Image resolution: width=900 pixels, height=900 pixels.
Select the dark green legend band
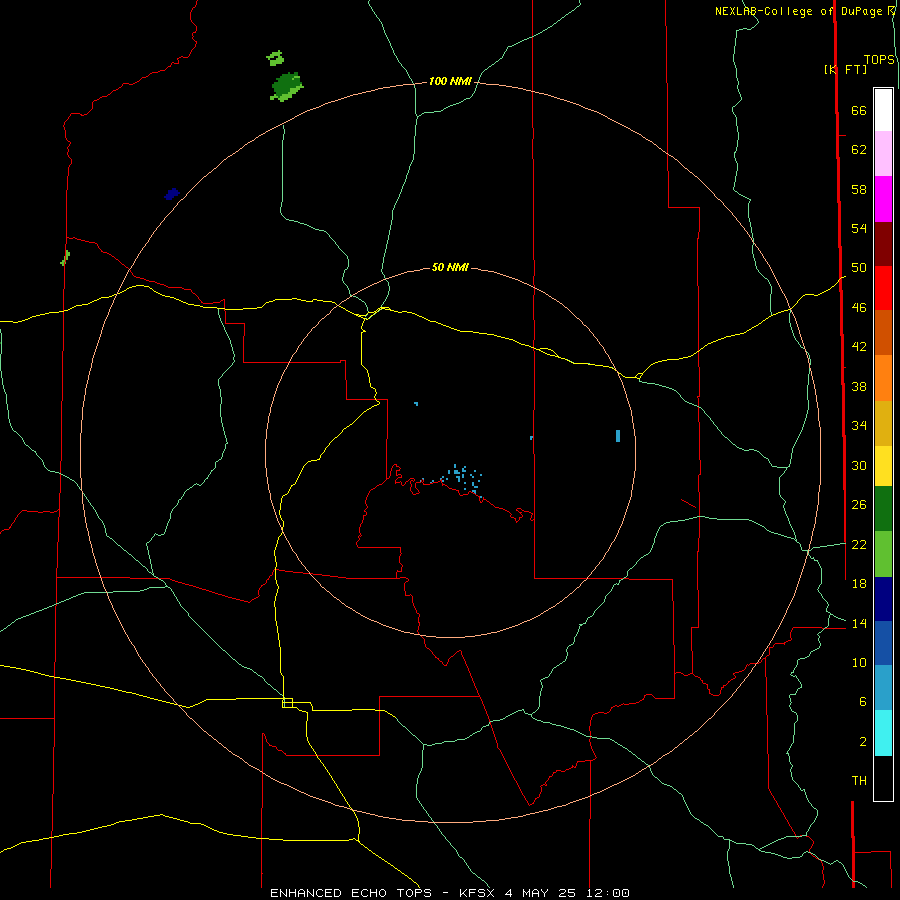click(883, 509)
